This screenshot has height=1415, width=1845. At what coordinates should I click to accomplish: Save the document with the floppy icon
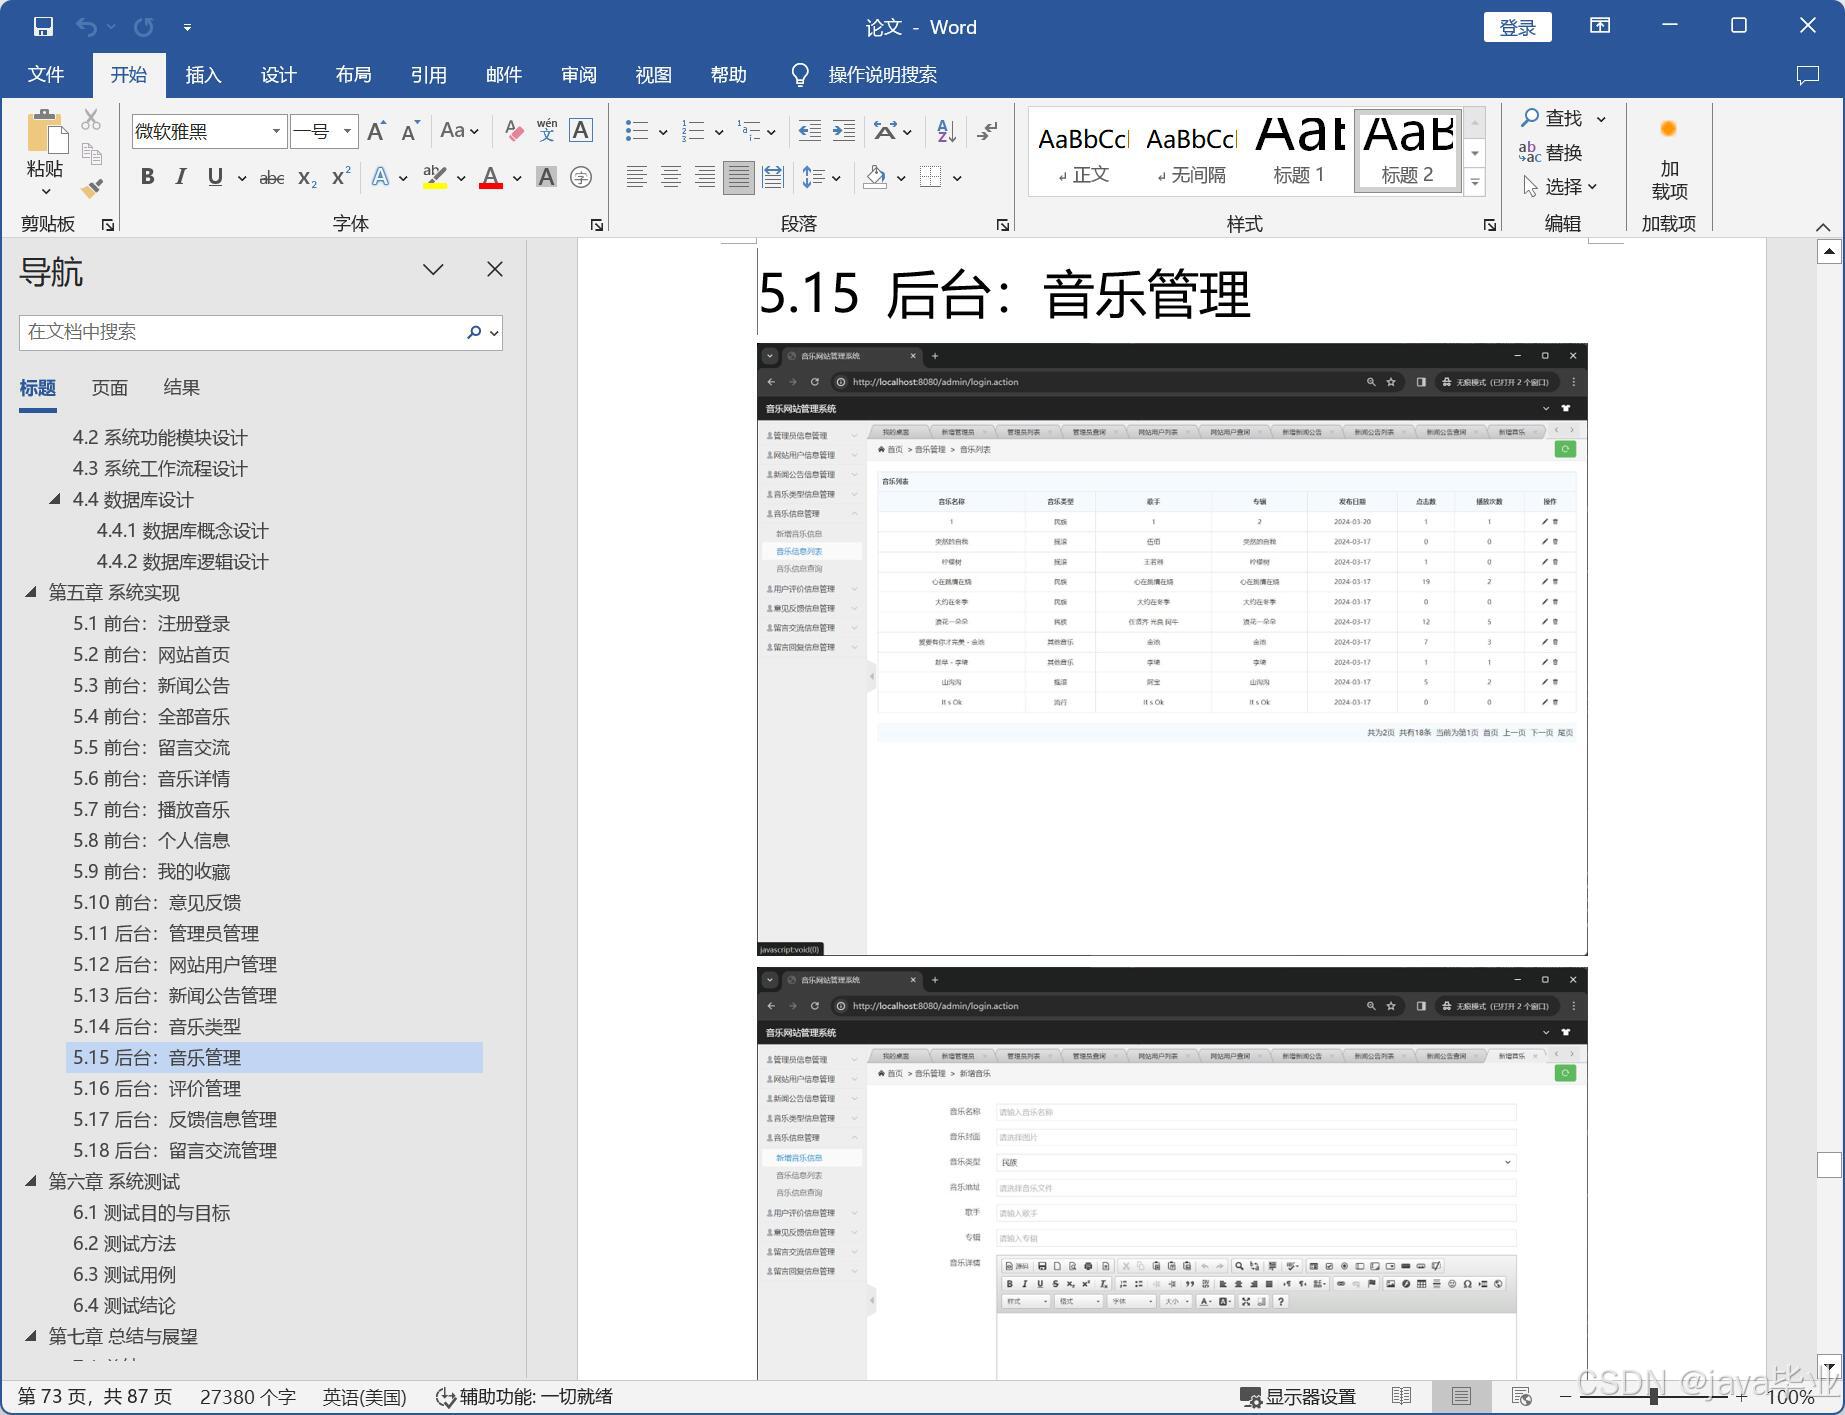coord(43,27)
